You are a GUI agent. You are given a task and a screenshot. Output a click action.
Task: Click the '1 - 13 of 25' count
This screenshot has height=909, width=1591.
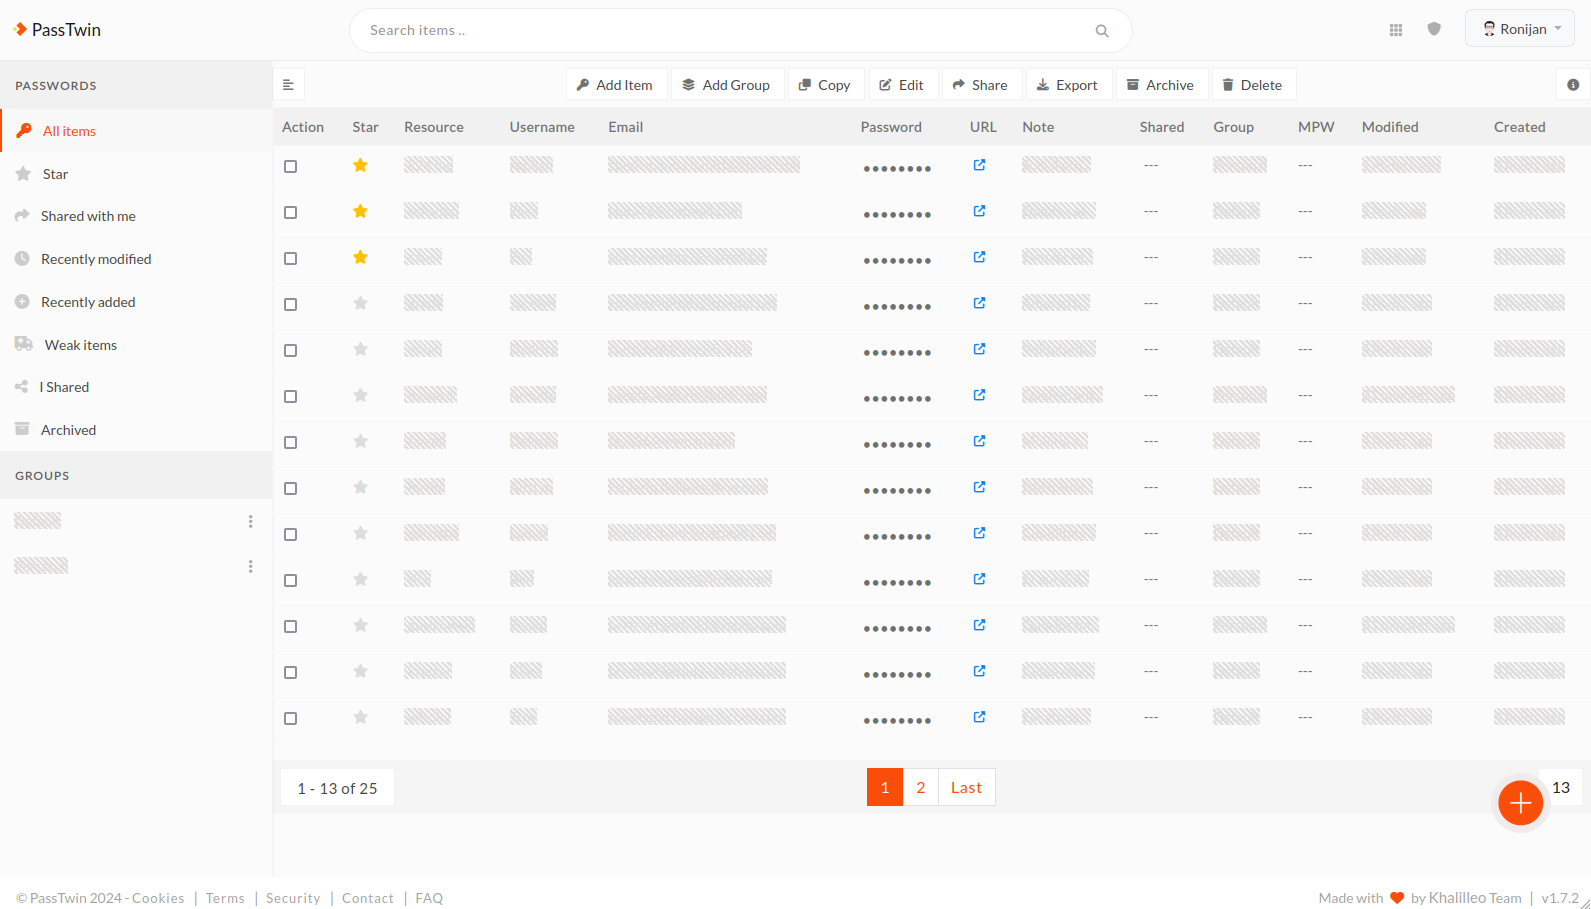tap(337, 788)
